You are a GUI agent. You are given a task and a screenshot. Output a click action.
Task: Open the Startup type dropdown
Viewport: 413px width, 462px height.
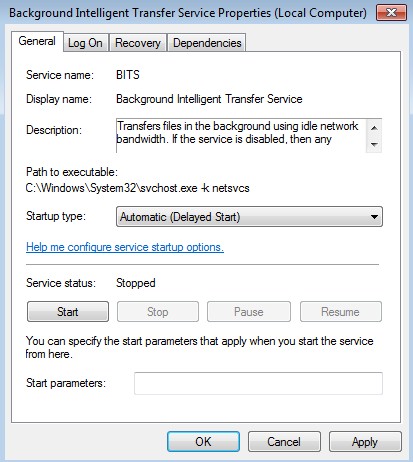(249, 217)
